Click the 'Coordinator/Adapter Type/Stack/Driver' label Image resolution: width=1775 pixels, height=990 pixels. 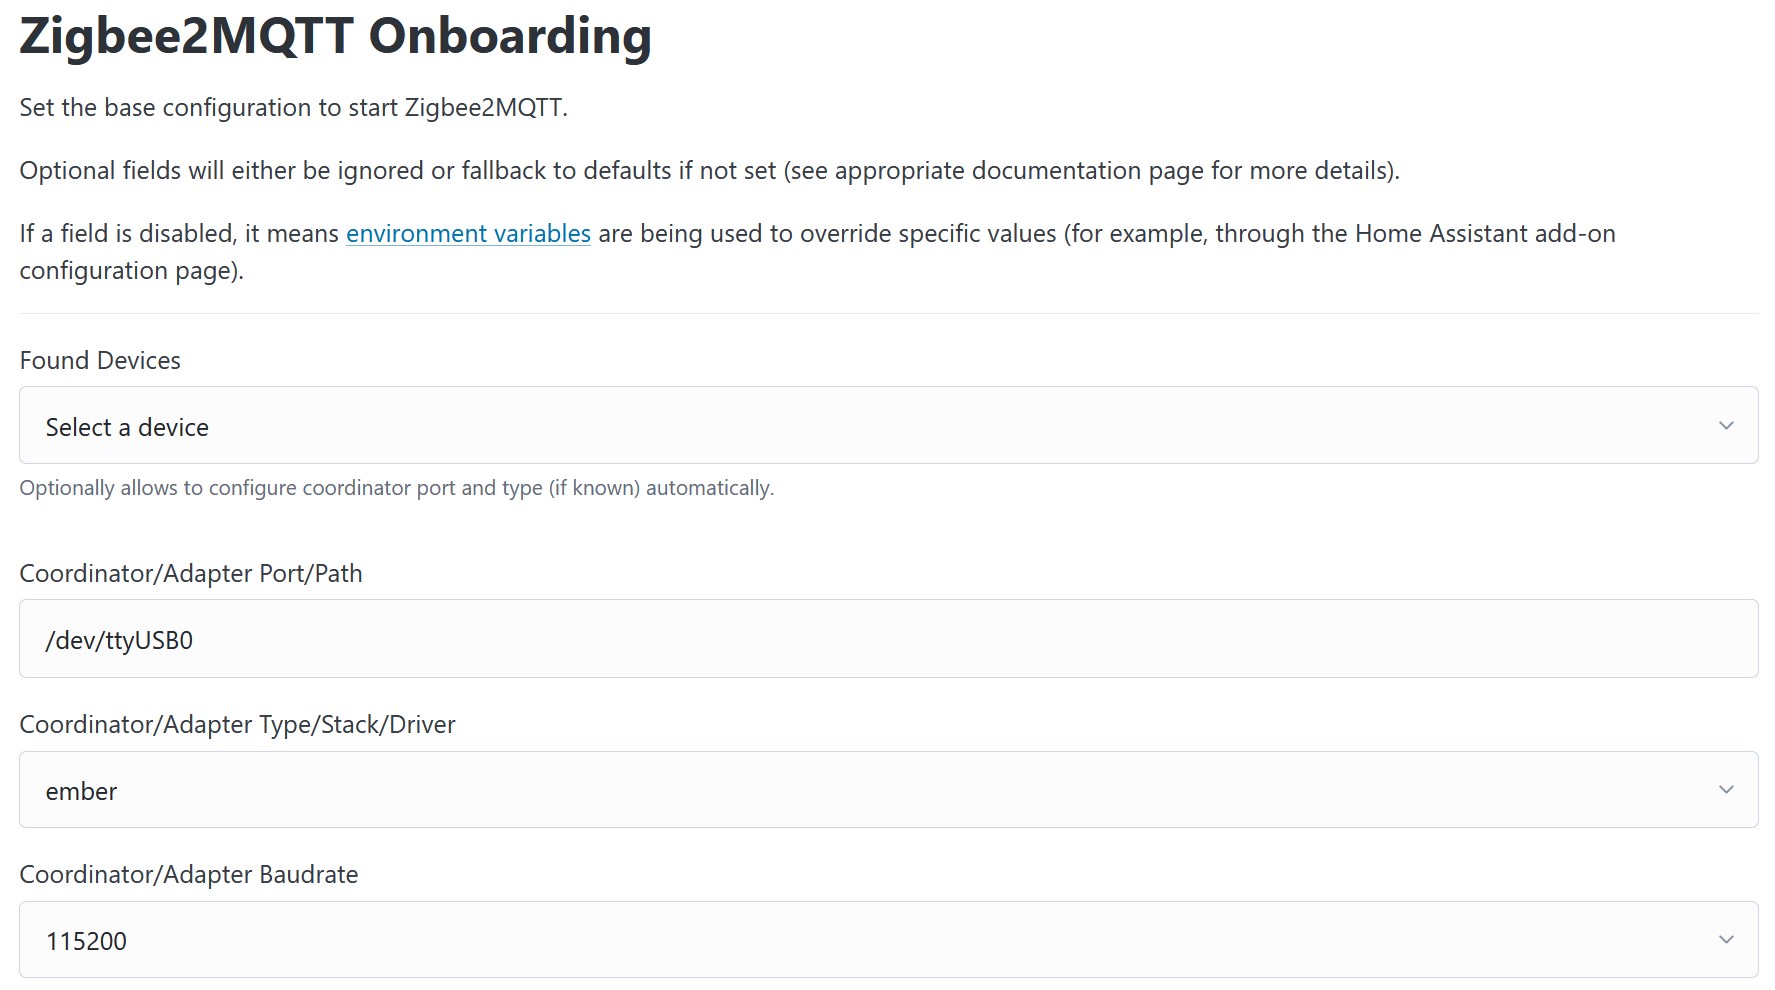(x=237, y=725)
